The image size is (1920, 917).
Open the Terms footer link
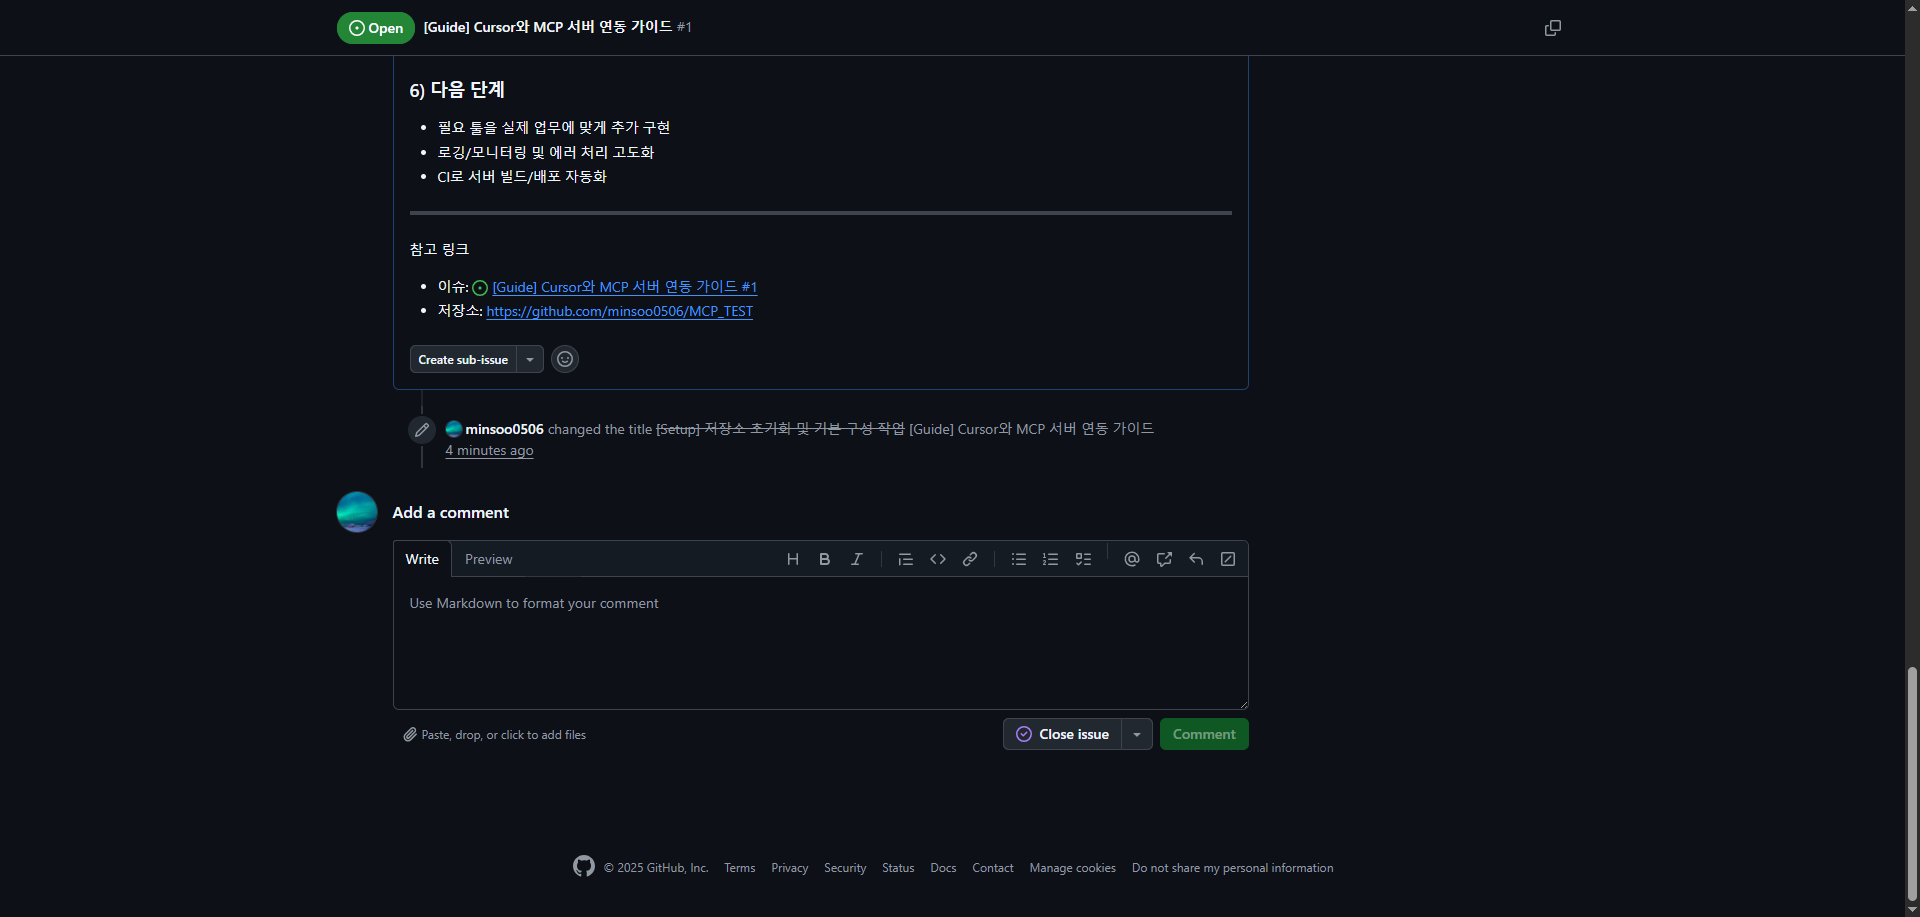[740, 868]
